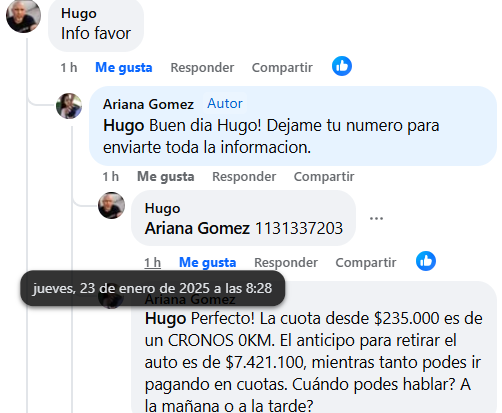Open the Ariana Gomez author name link
Viewport: 502px width, 413px height.
click(148, 104)
